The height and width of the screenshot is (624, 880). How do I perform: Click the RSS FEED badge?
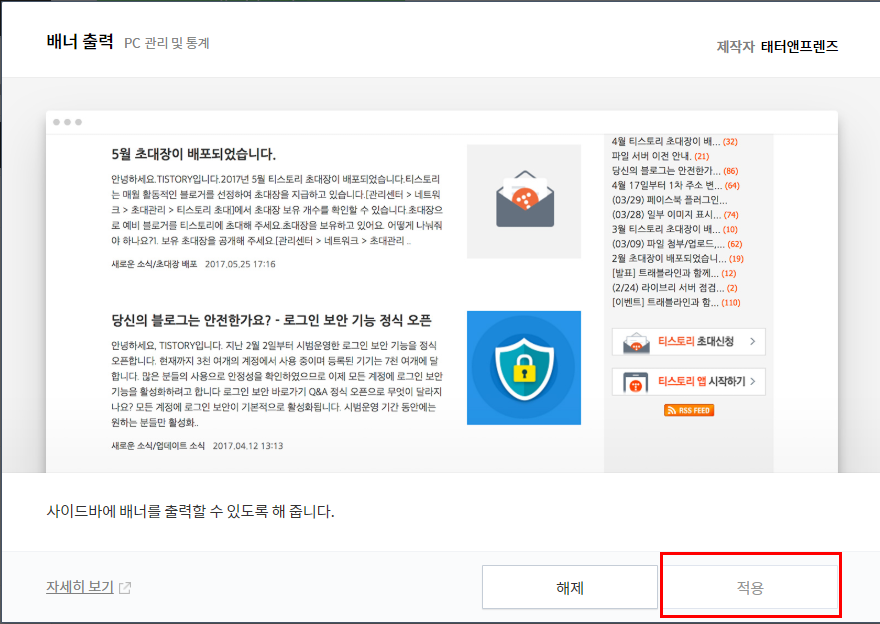click(689, 410)
